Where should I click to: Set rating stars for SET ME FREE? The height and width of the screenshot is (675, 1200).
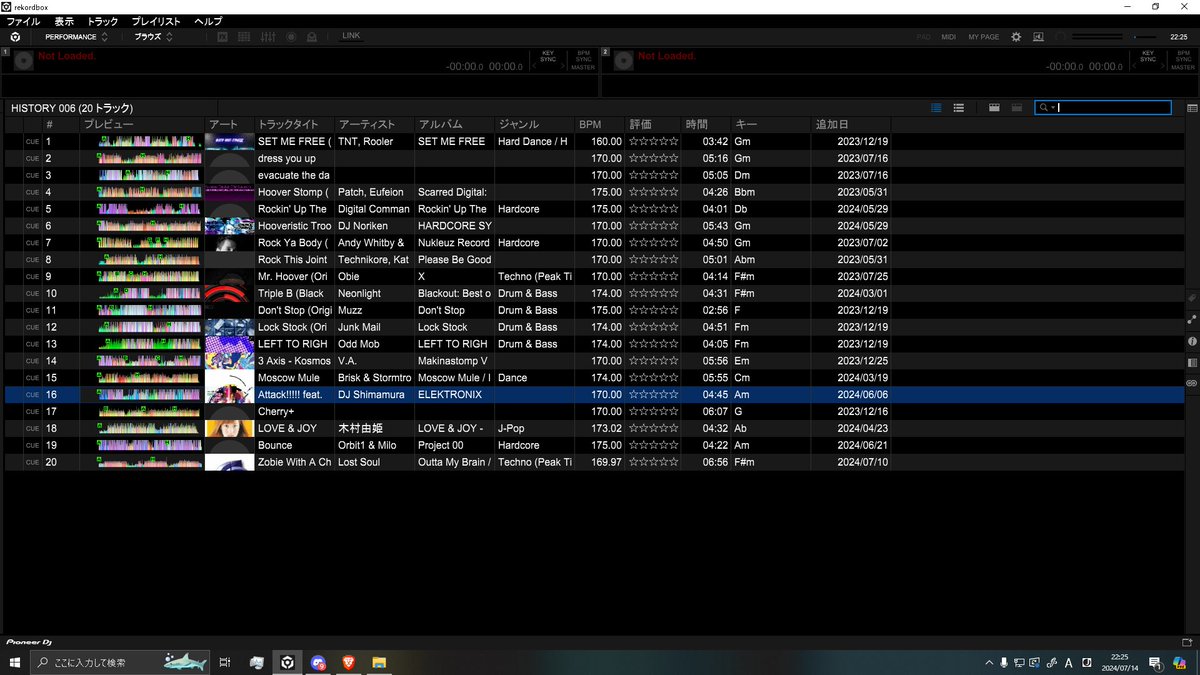653,142
